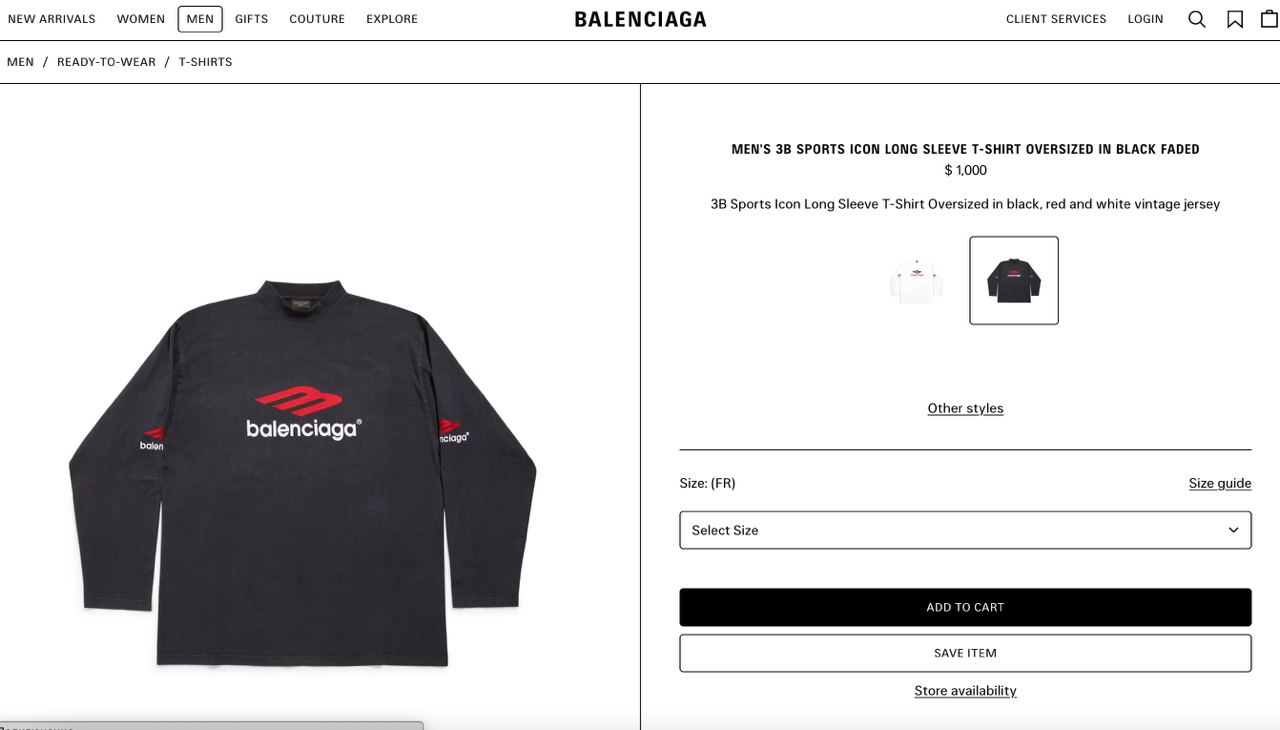Screen dimensions: 1280x730
Task: Click ADD TO CART button
Action: (x=965, y=607)
